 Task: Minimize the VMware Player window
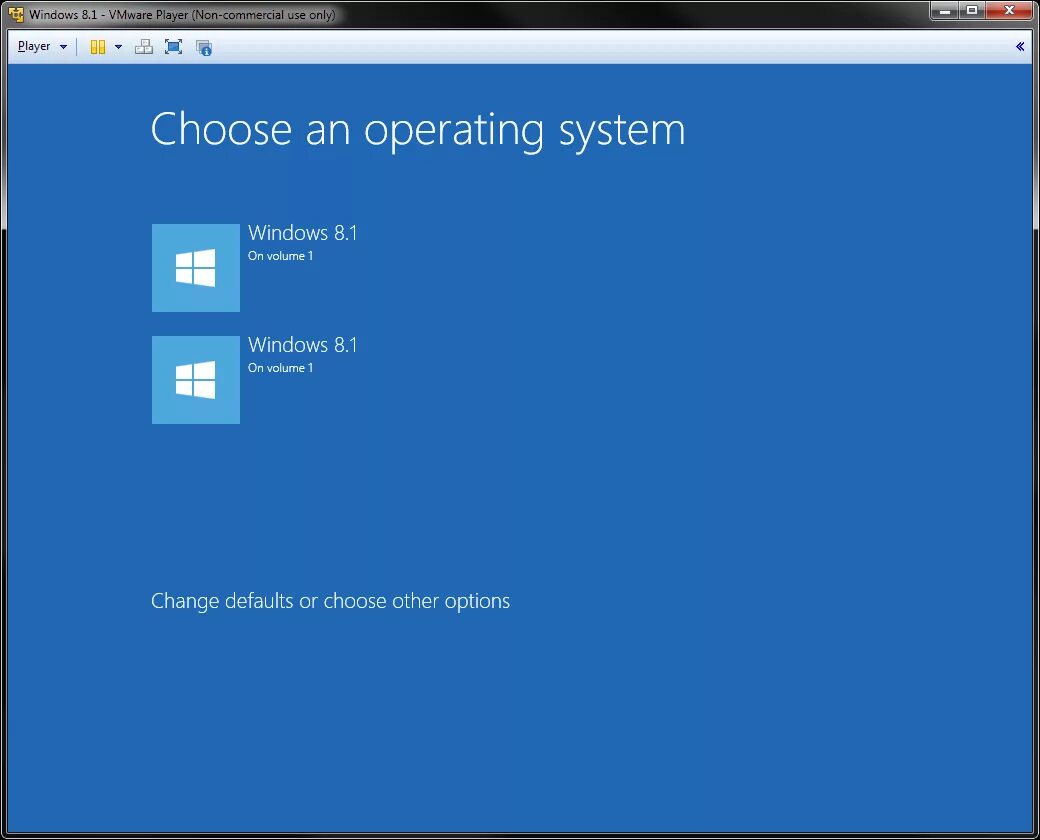(945, 10)
